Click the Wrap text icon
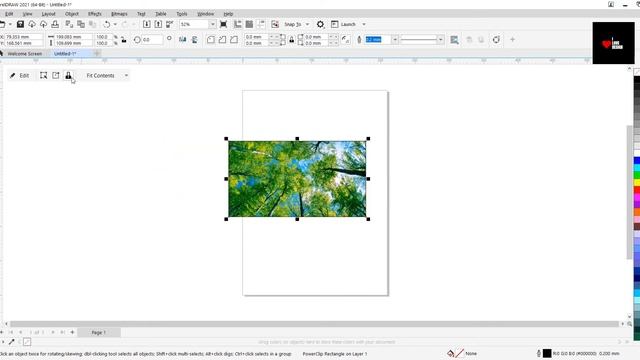The height and width of the screenshot is (360, 640). 454,40
